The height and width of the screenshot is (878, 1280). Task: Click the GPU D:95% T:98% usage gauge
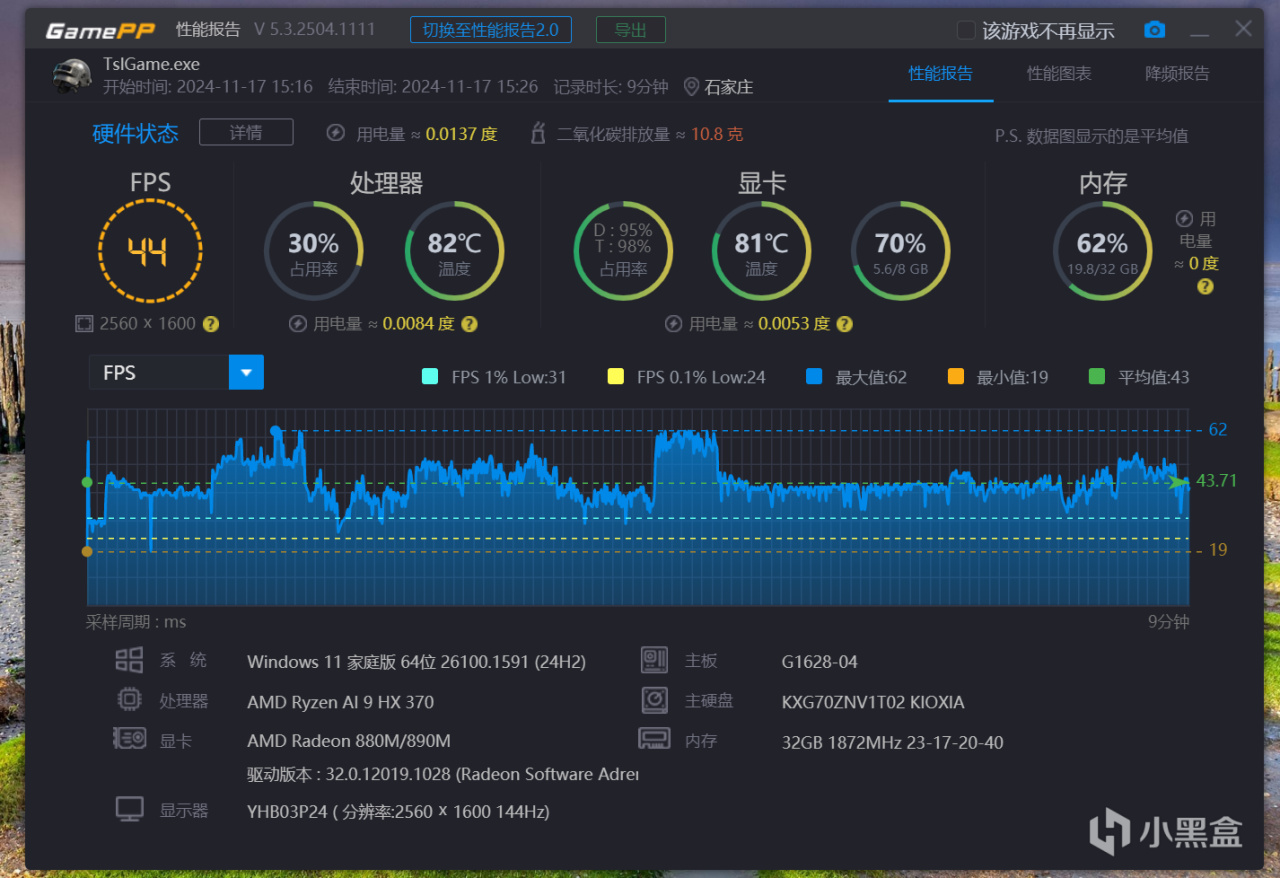pyautogui.click(x=623, y=251)
